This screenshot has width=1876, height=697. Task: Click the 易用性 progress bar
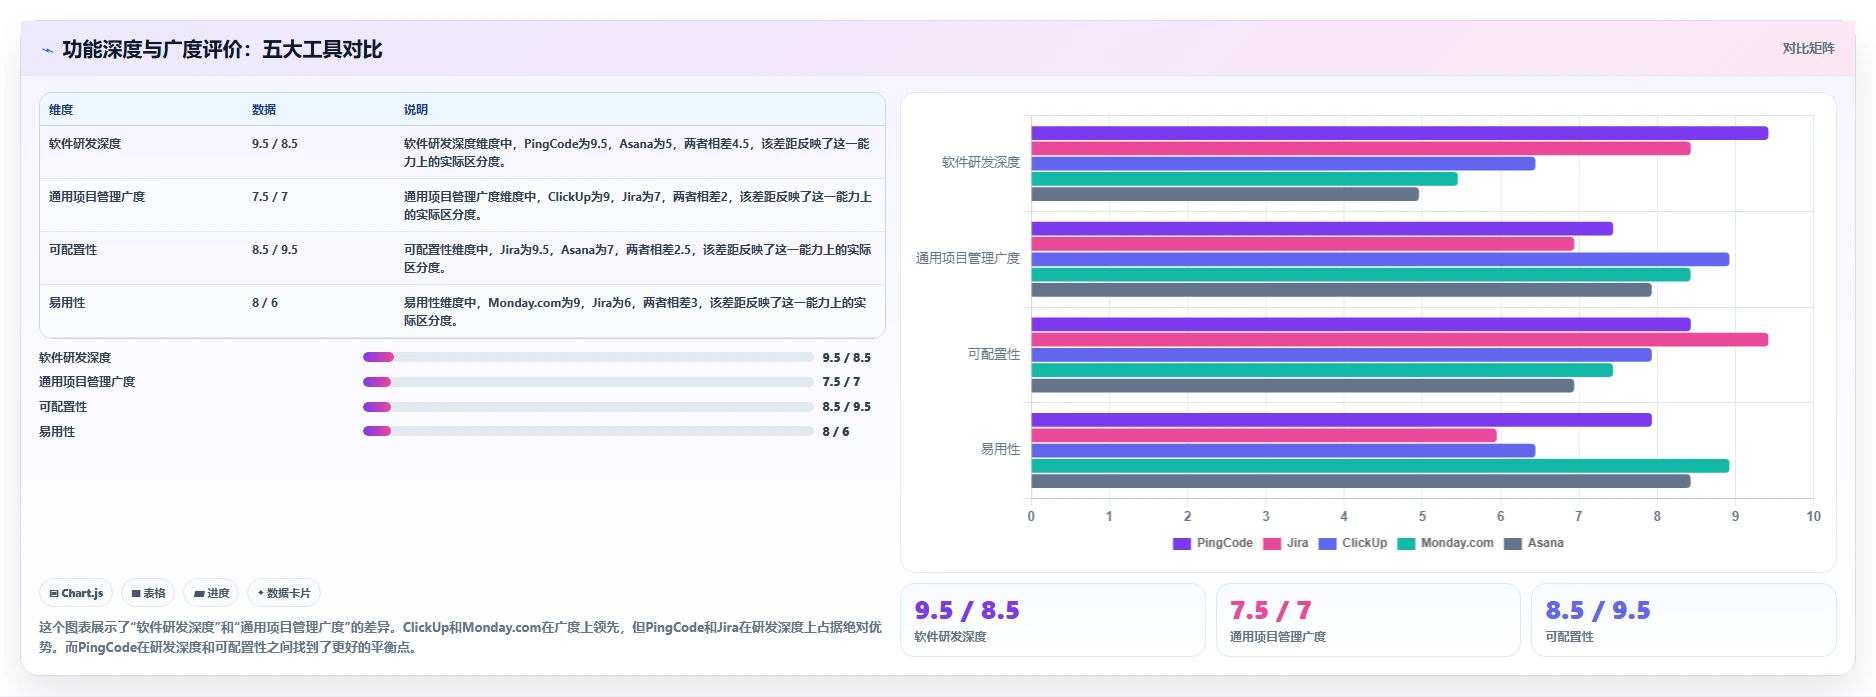(588, 431)
